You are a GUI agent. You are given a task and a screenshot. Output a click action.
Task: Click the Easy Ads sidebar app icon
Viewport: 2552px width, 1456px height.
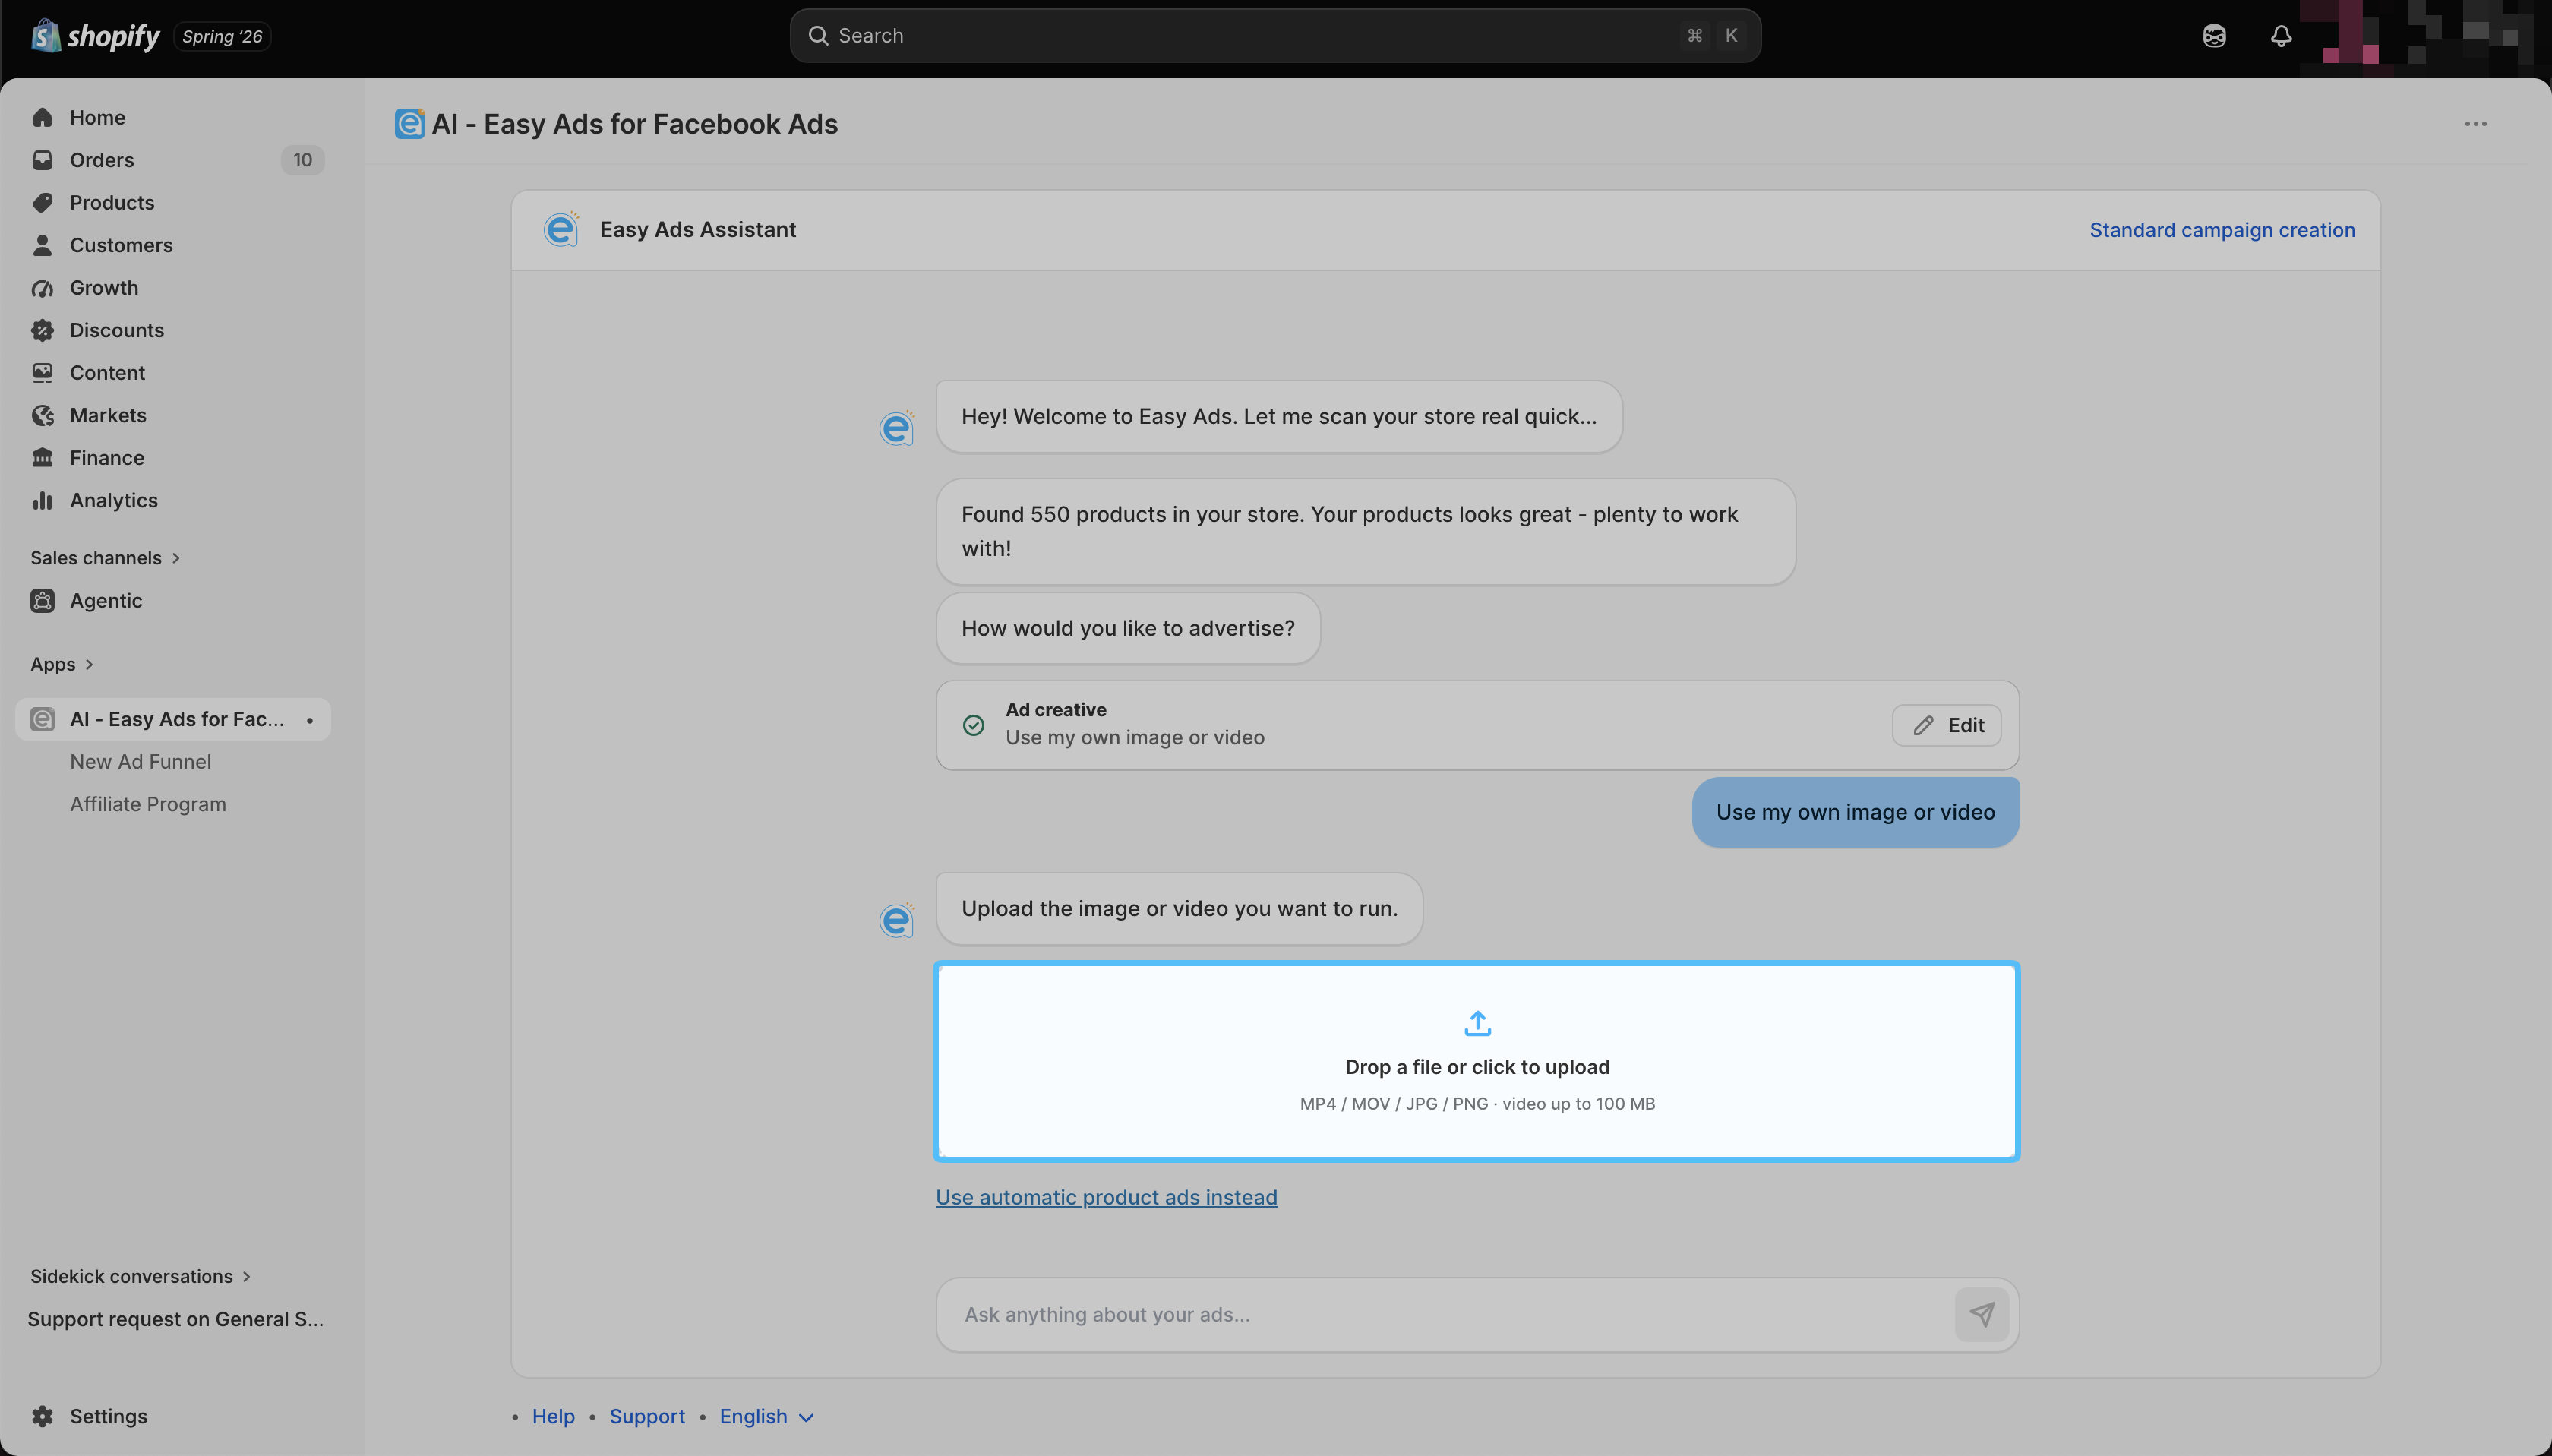click(42, 719)
